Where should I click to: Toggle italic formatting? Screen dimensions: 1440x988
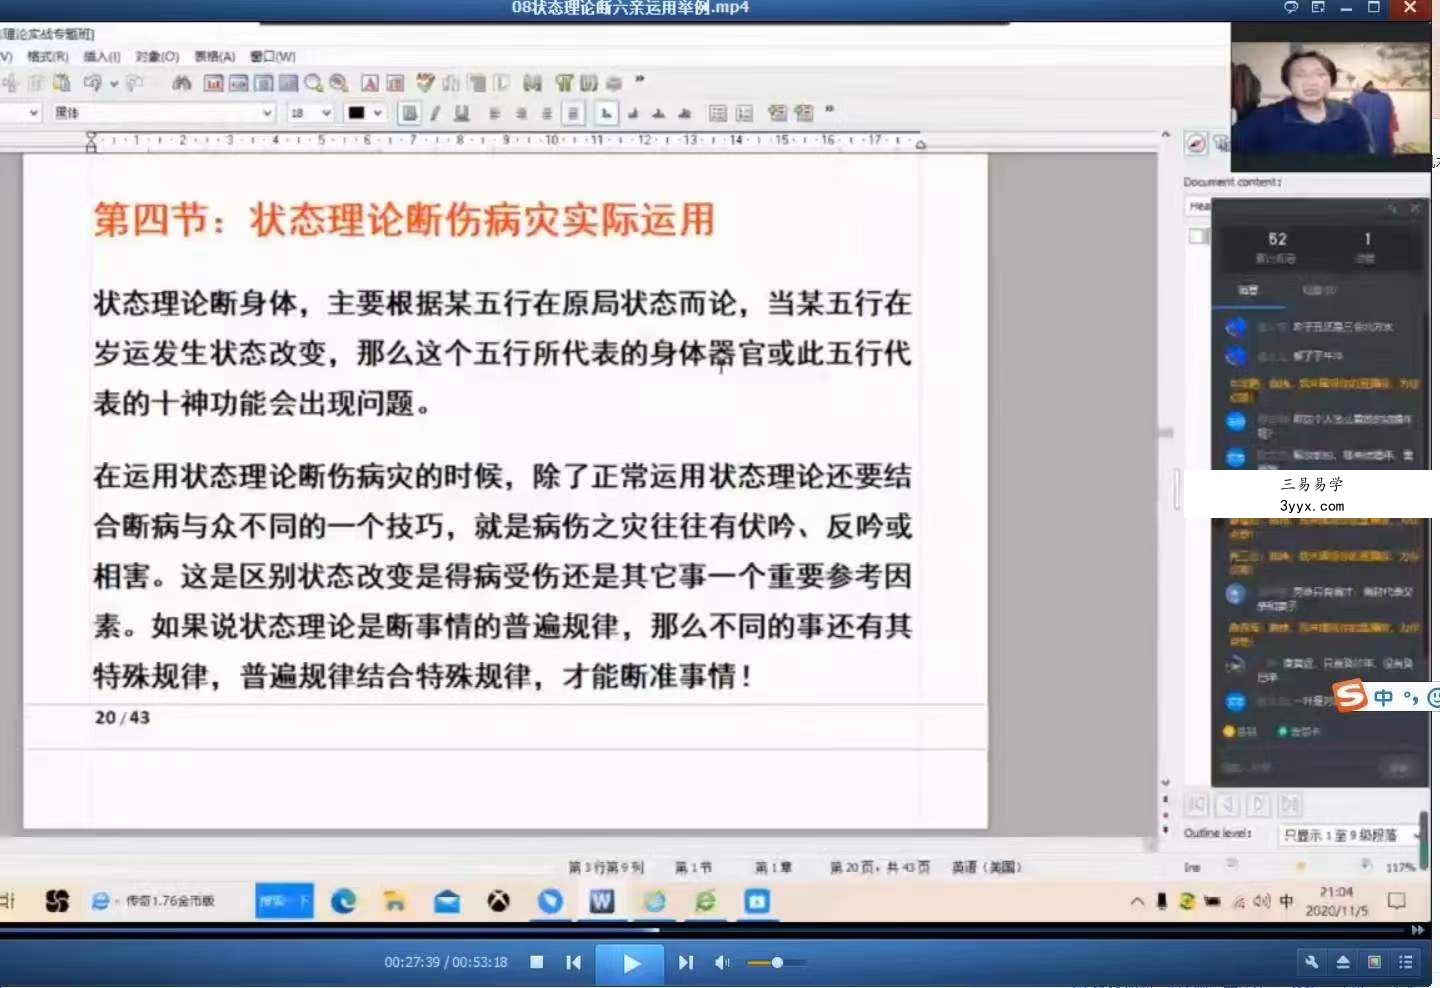coord(435,113)
